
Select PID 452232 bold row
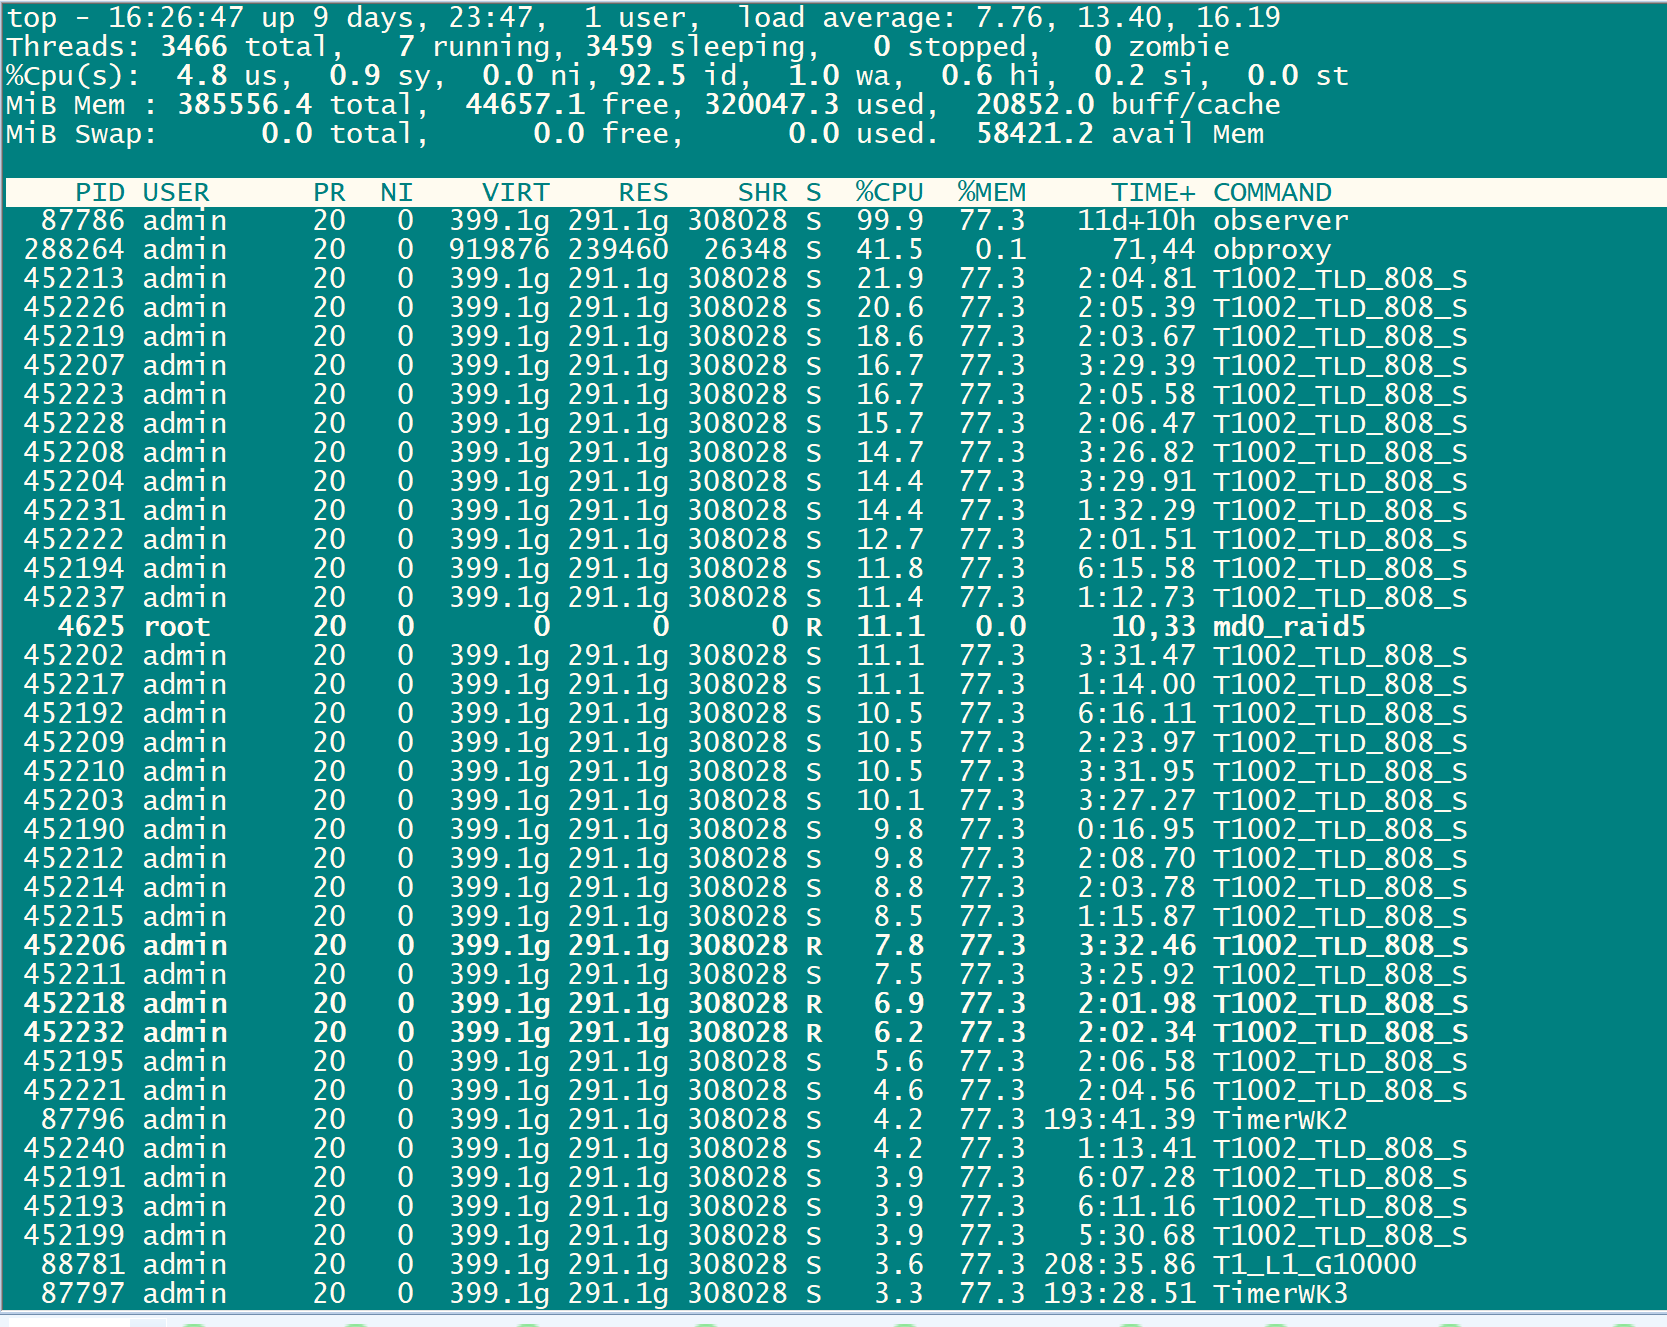(x=834, y=1033)
